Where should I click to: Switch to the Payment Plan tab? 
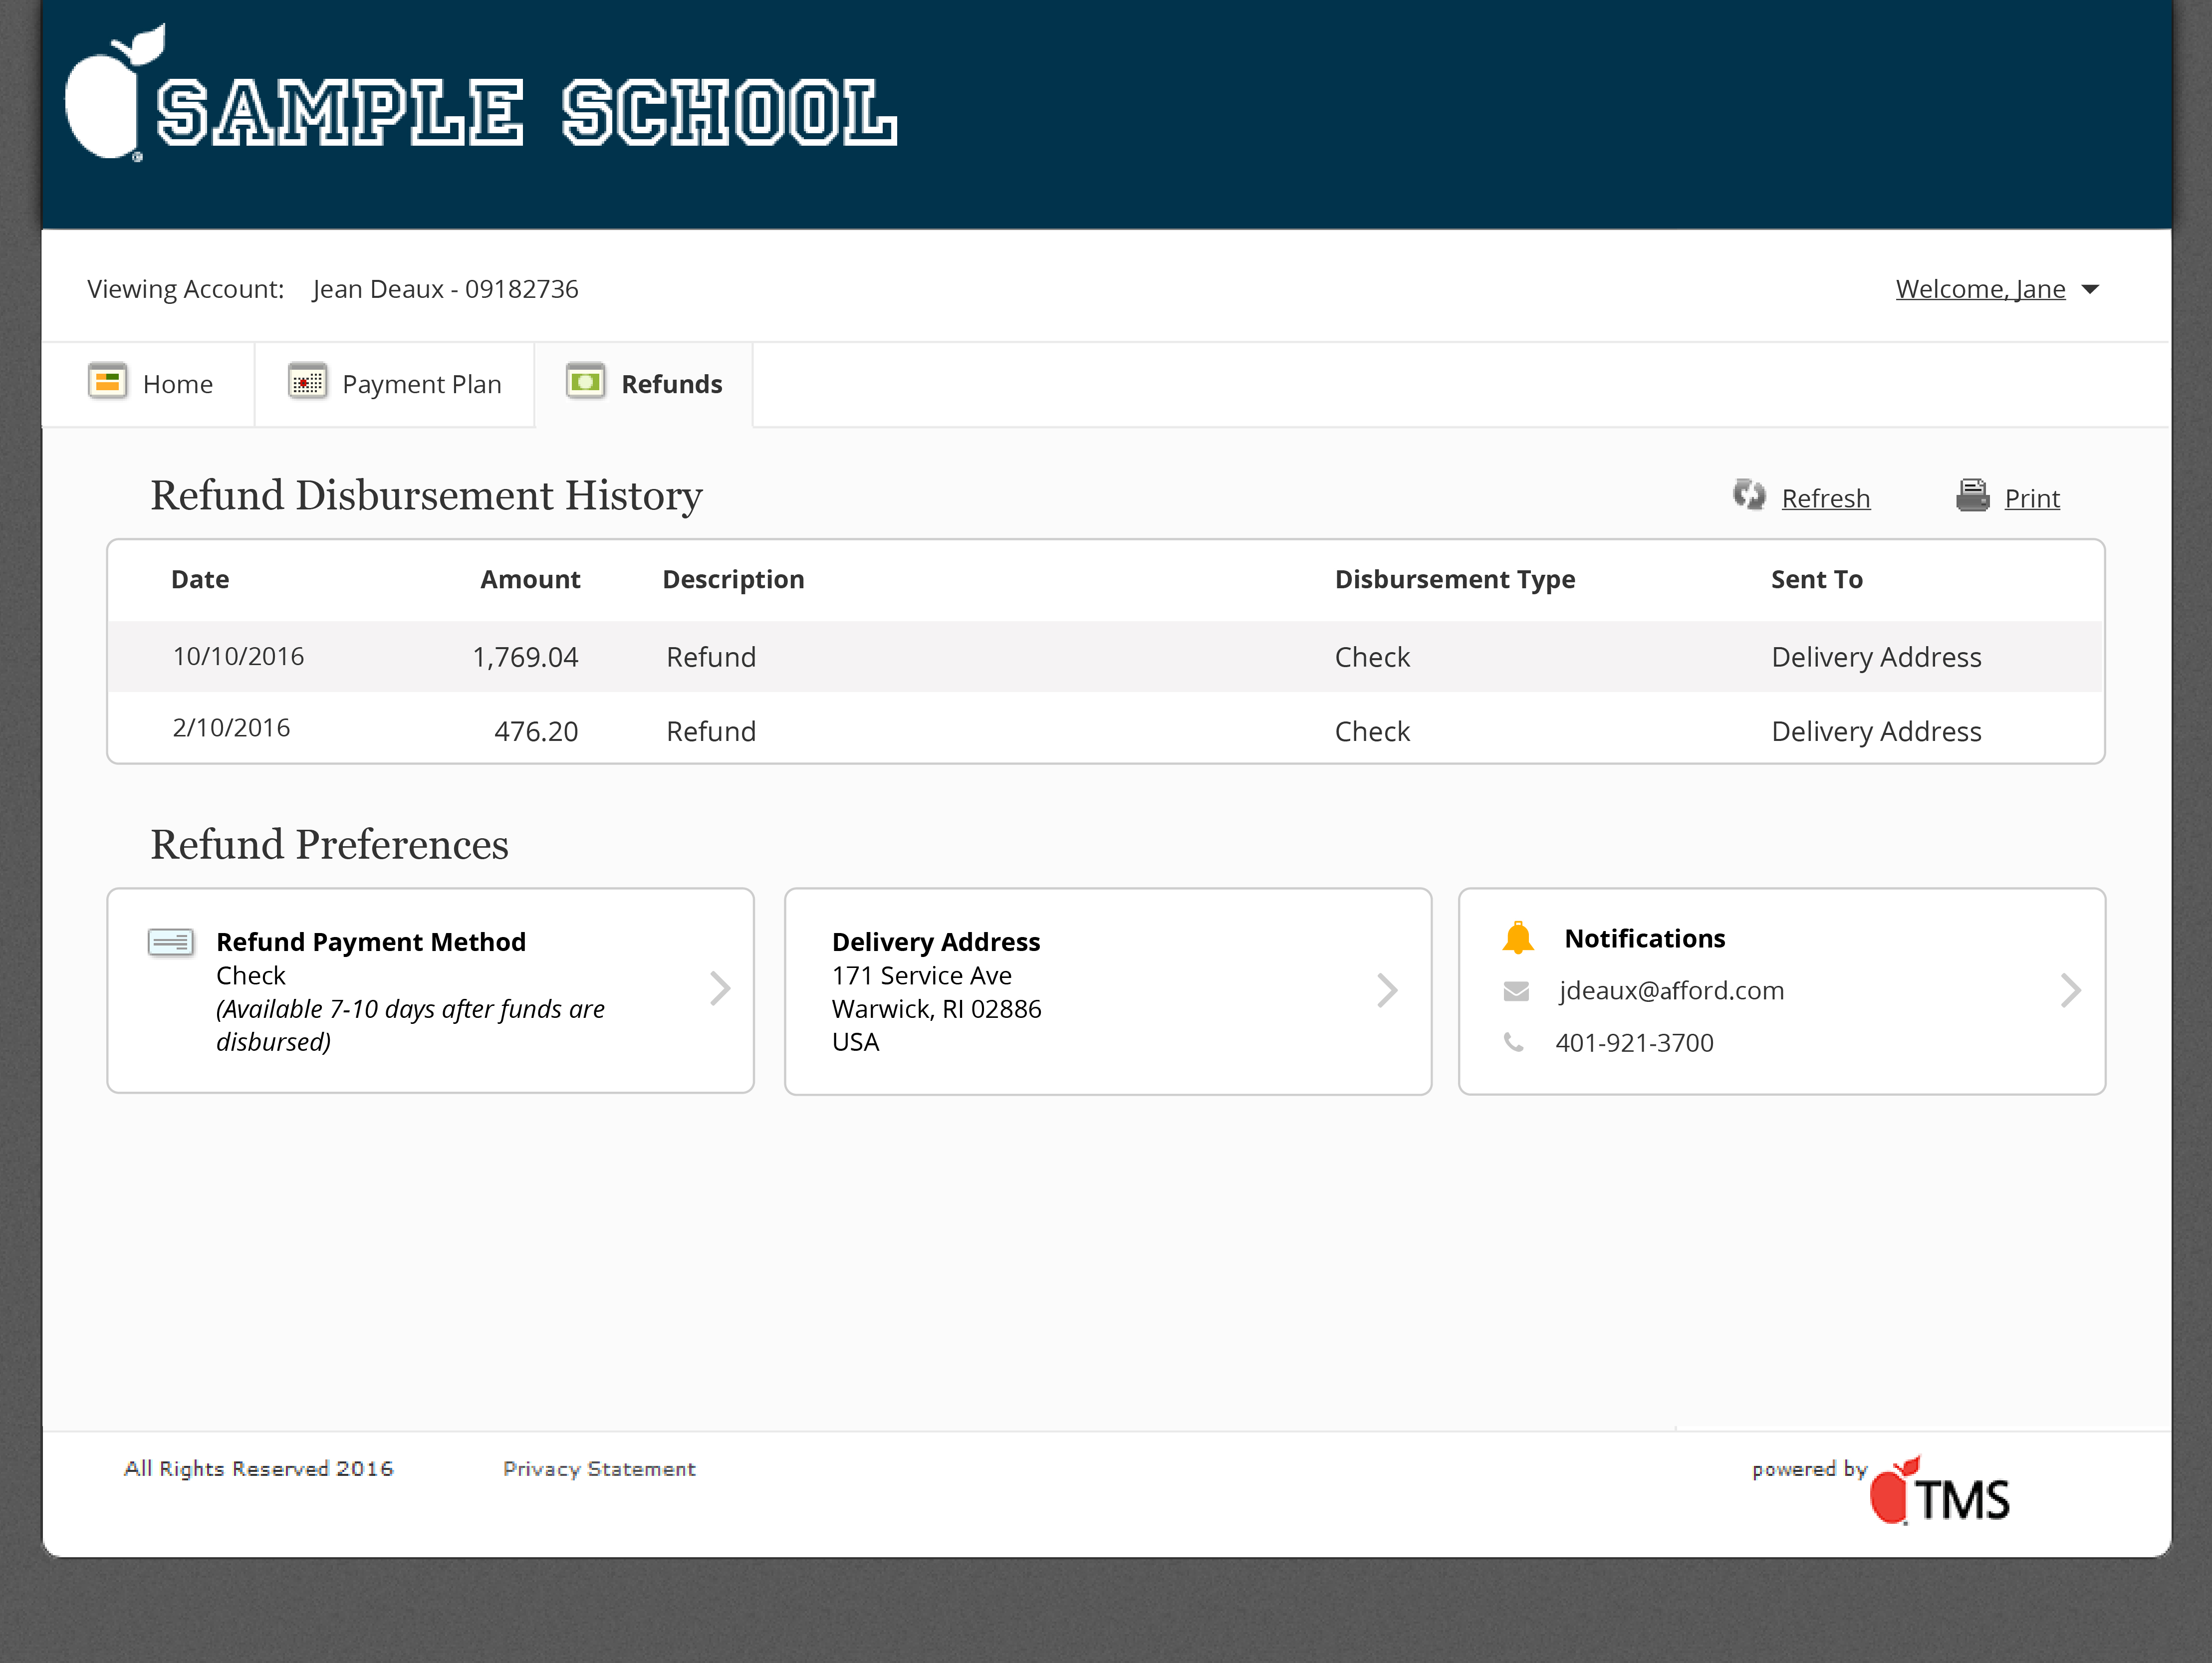click(421, 384)
